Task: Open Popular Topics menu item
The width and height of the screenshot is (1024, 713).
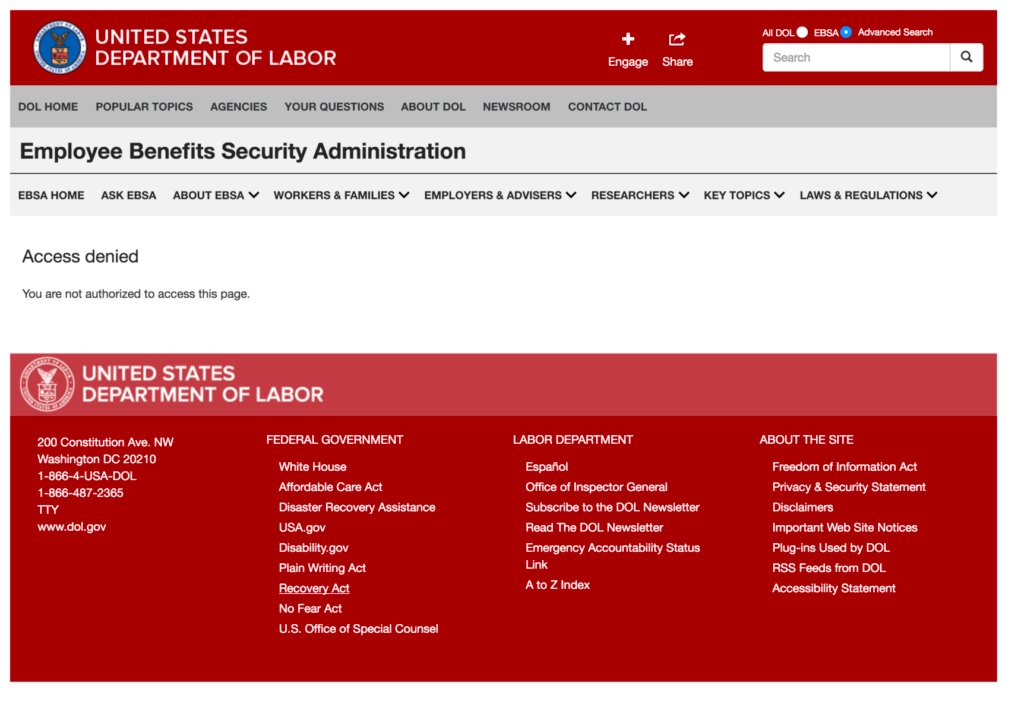Action: click(144, 106)
